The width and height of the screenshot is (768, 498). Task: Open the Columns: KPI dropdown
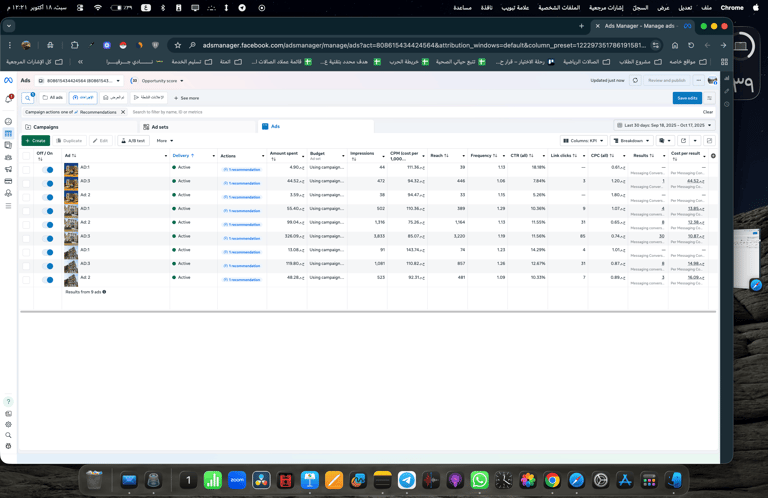pos(583,141)
